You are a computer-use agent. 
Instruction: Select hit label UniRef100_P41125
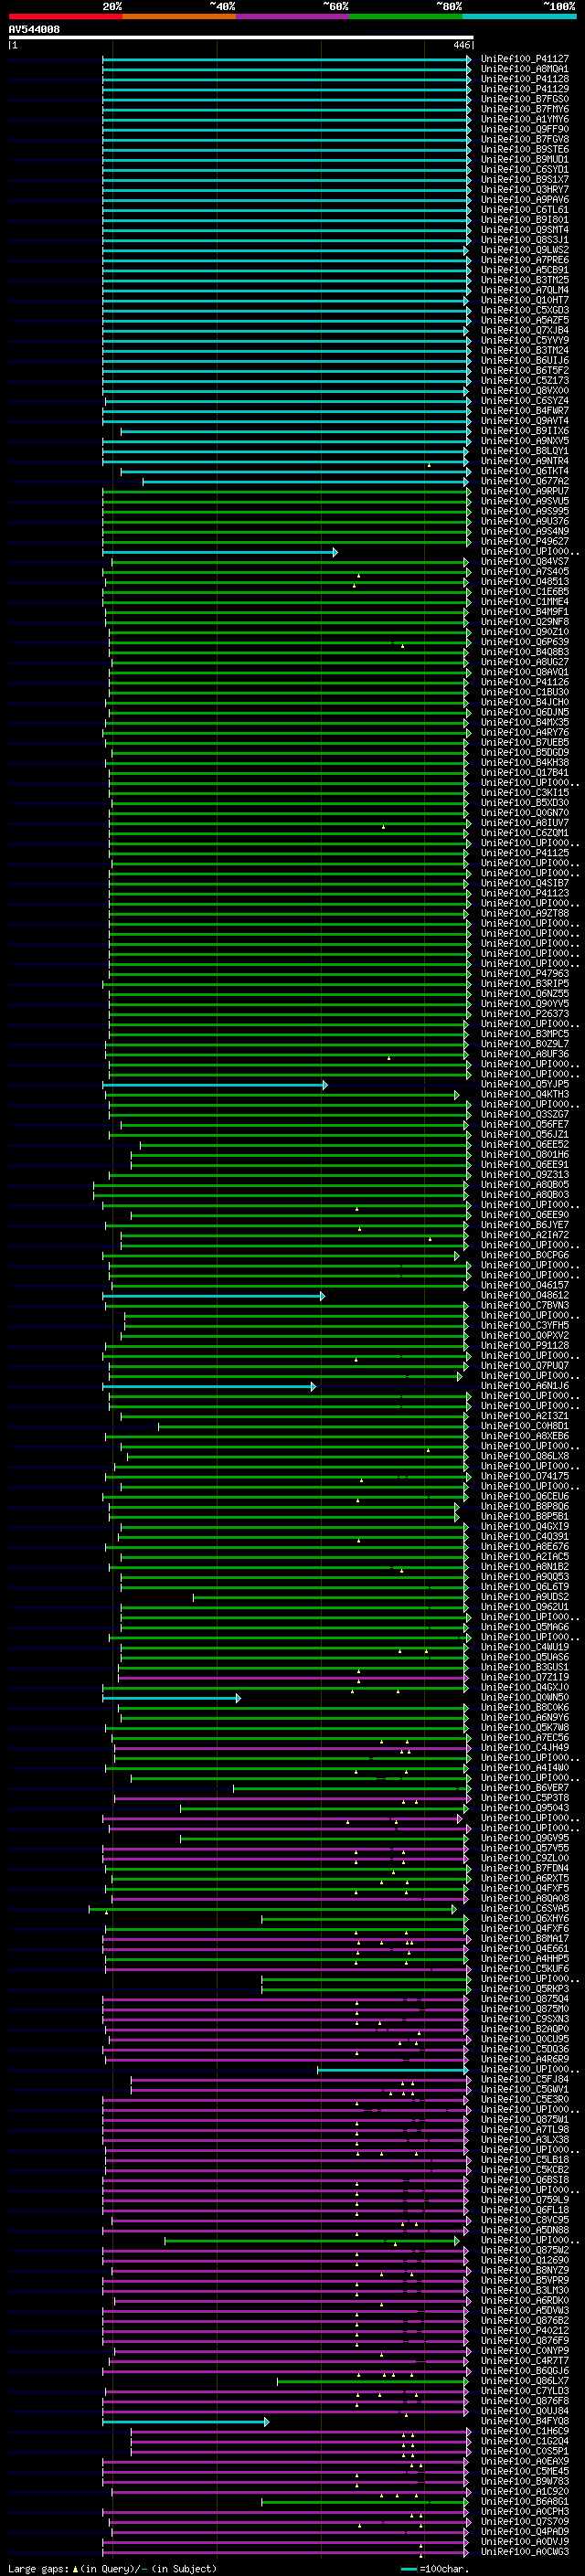coord(525,853)
